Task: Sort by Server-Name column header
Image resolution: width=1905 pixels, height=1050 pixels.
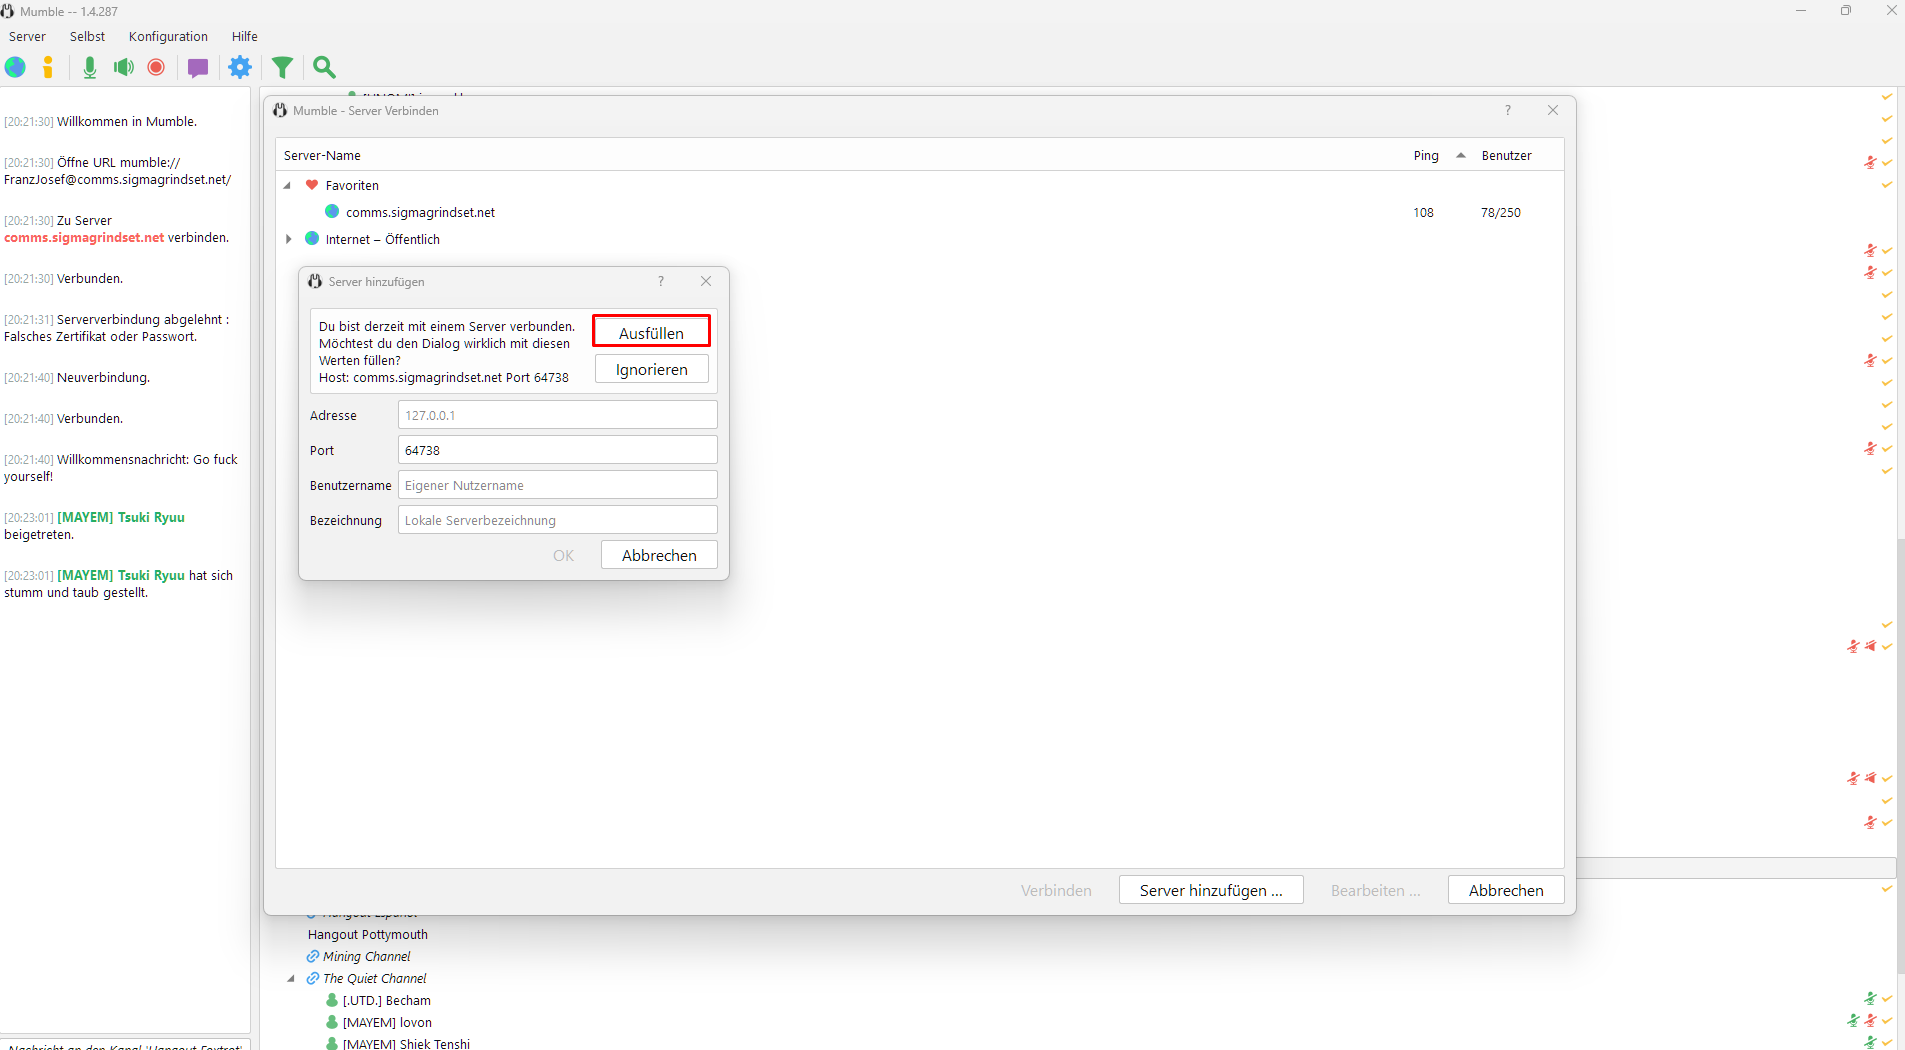Action: point(322,155)
